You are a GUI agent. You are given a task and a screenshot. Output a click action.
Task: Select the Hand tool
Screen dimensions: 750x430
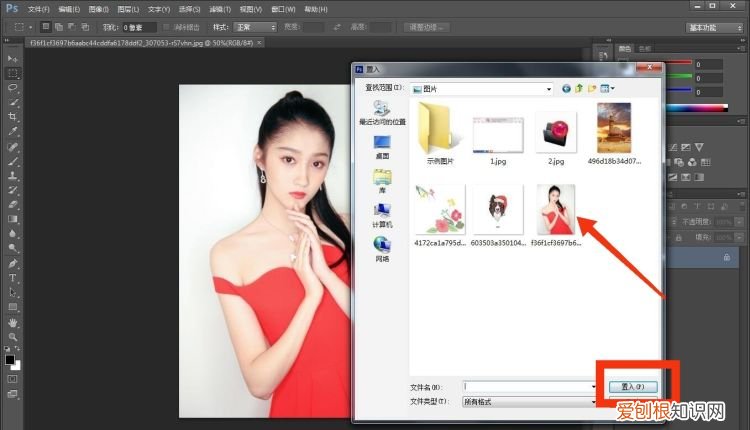[x=12, y=323]
